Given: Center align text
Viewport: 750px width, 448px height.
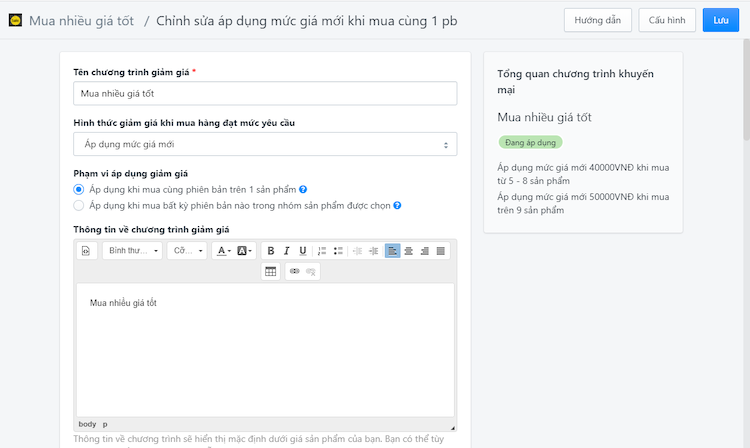Looking at the screenshot, I should [x=408, y=251].
